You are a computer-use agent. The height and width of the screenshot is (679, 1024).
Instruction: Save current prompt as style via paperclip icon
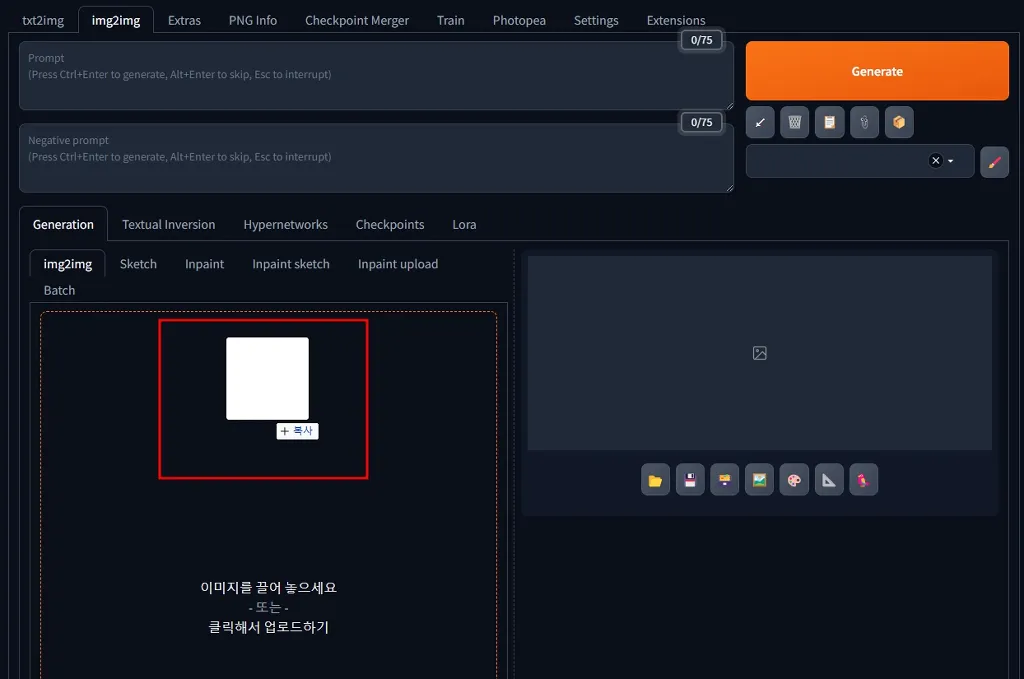point(864,122)
